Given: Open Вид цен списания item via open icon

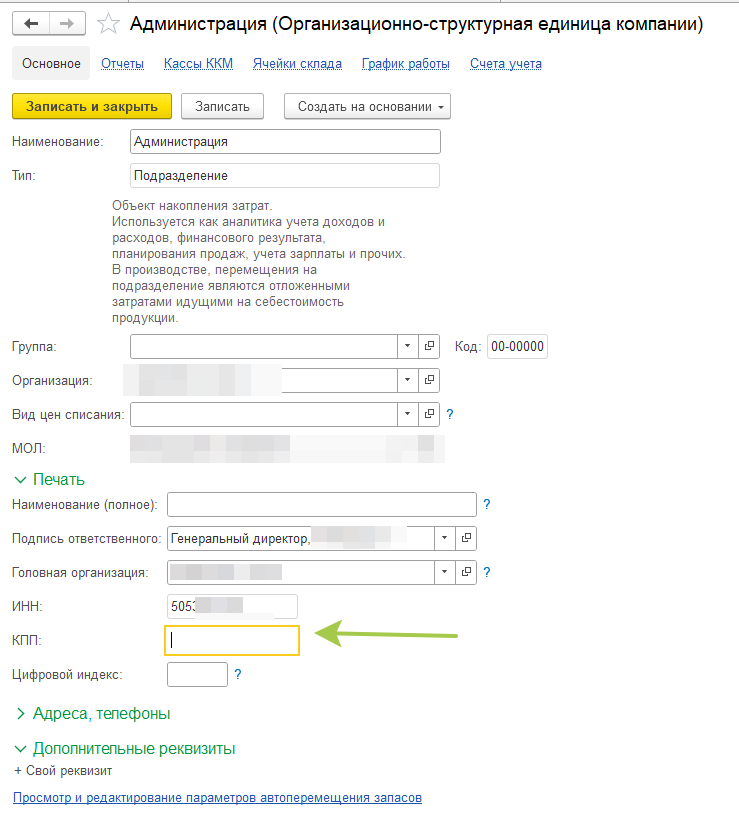Looking at the screenshot, I should [430, 413].
